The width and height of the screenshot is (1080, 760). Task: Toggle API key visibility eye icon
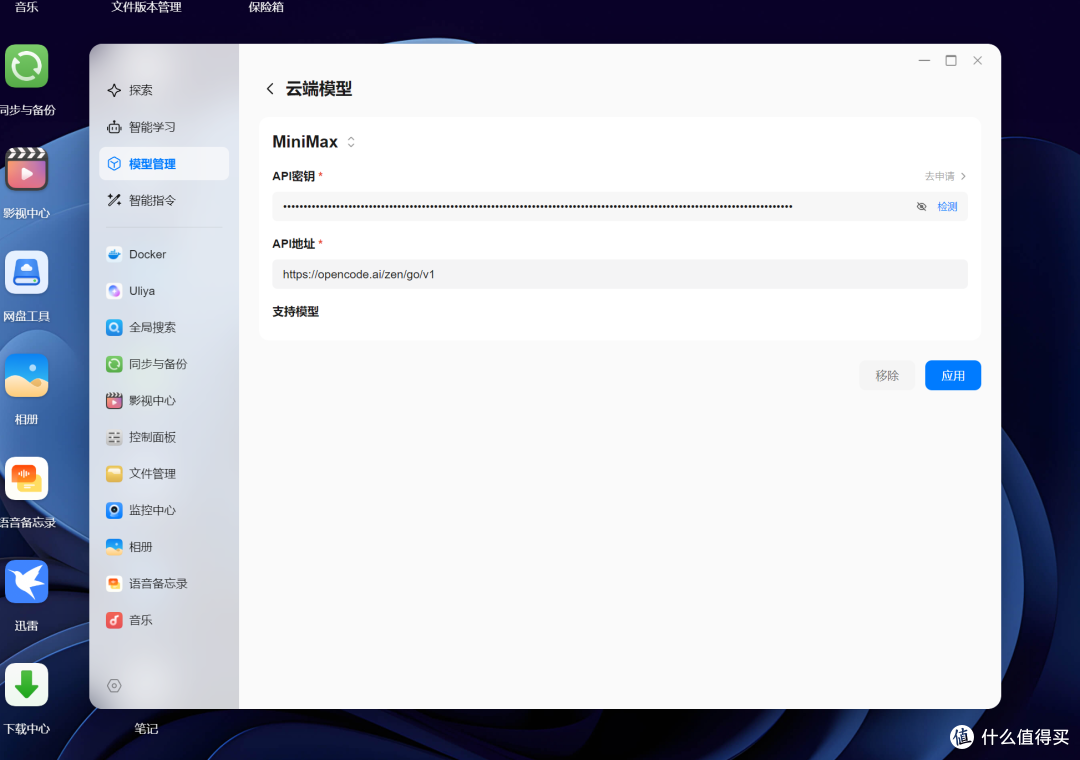[x=921, y=207]
